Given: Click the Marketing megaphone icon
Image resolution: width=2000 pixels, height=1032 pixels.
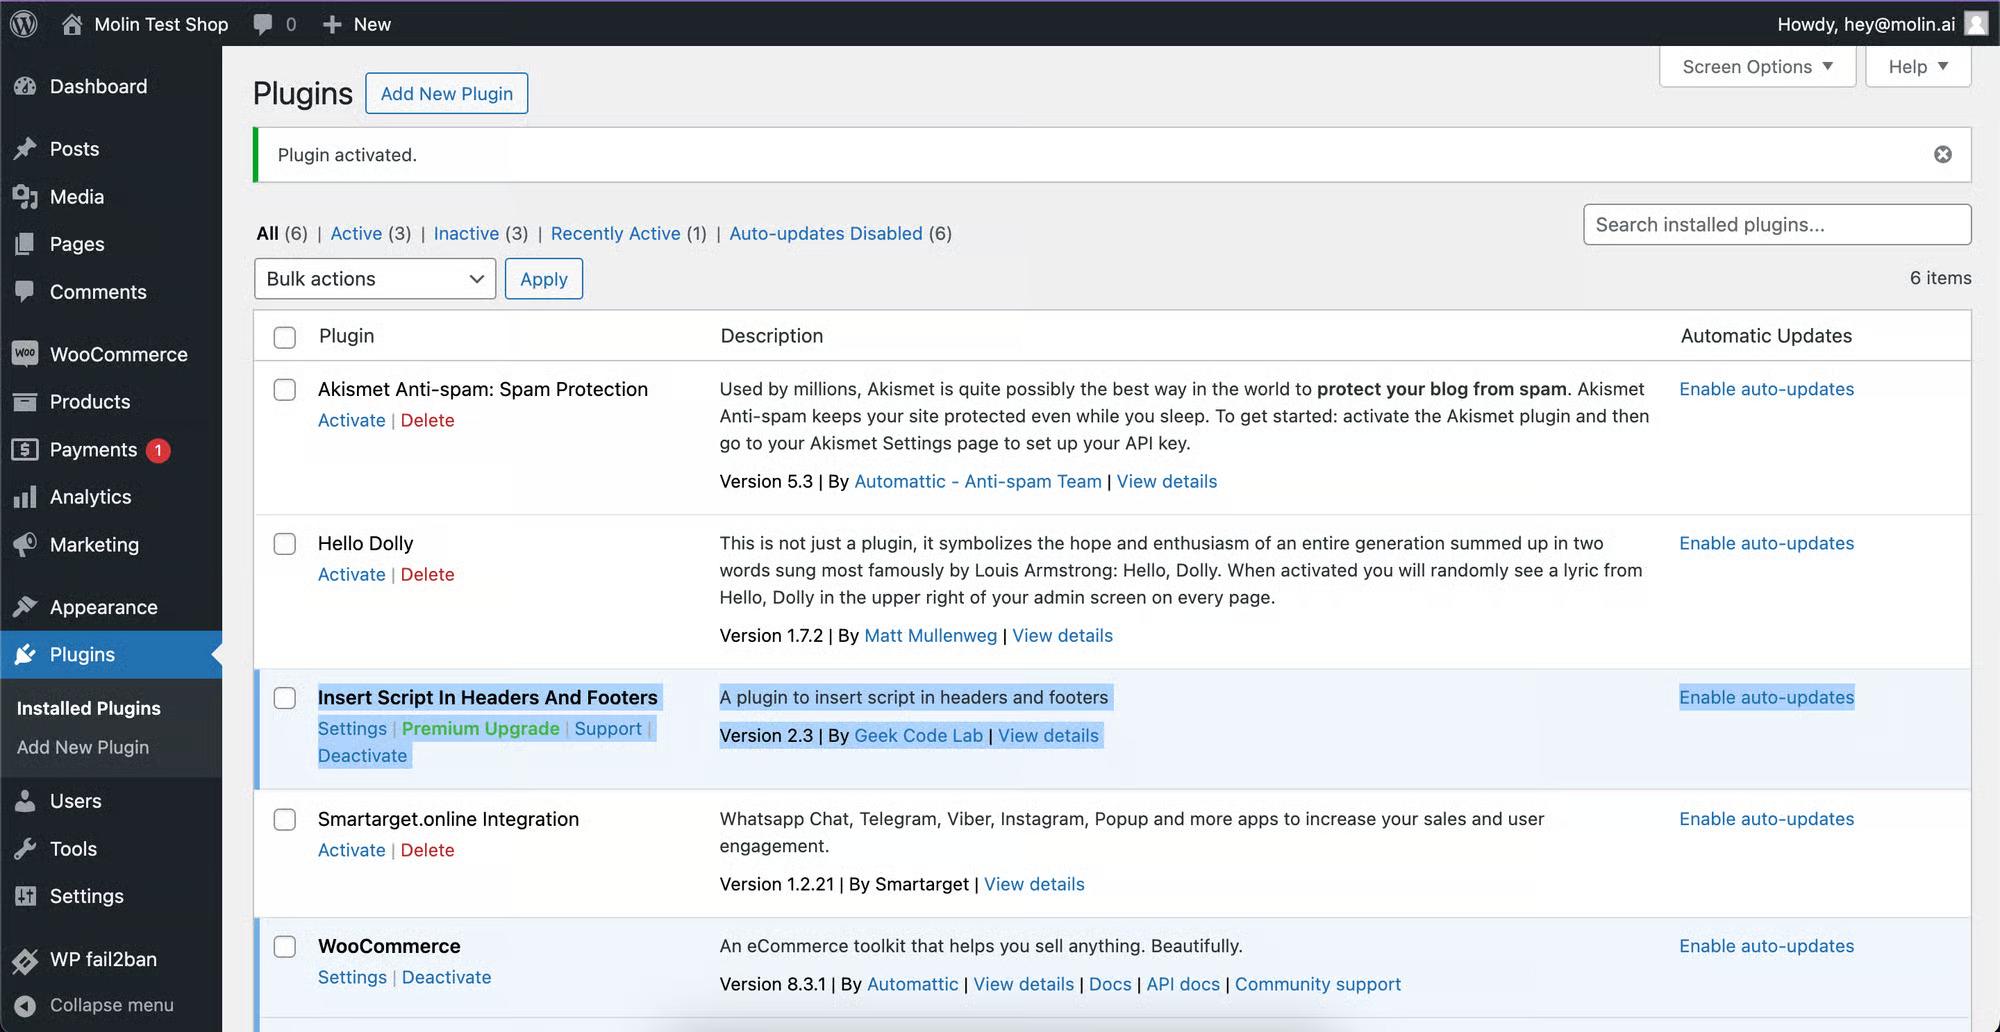Looking at the screenshot, I should pos(25,545).
